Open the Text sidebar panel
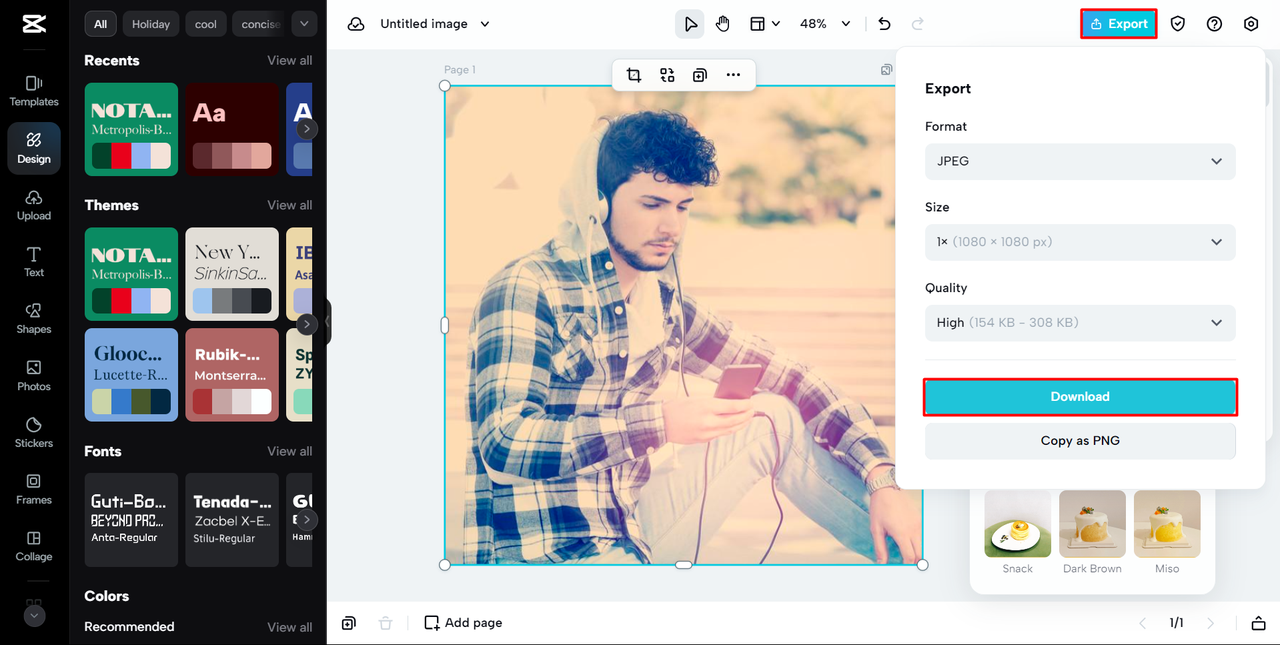Image resolution: width=1280 pixels, height=645 pixels. point(34,262)
